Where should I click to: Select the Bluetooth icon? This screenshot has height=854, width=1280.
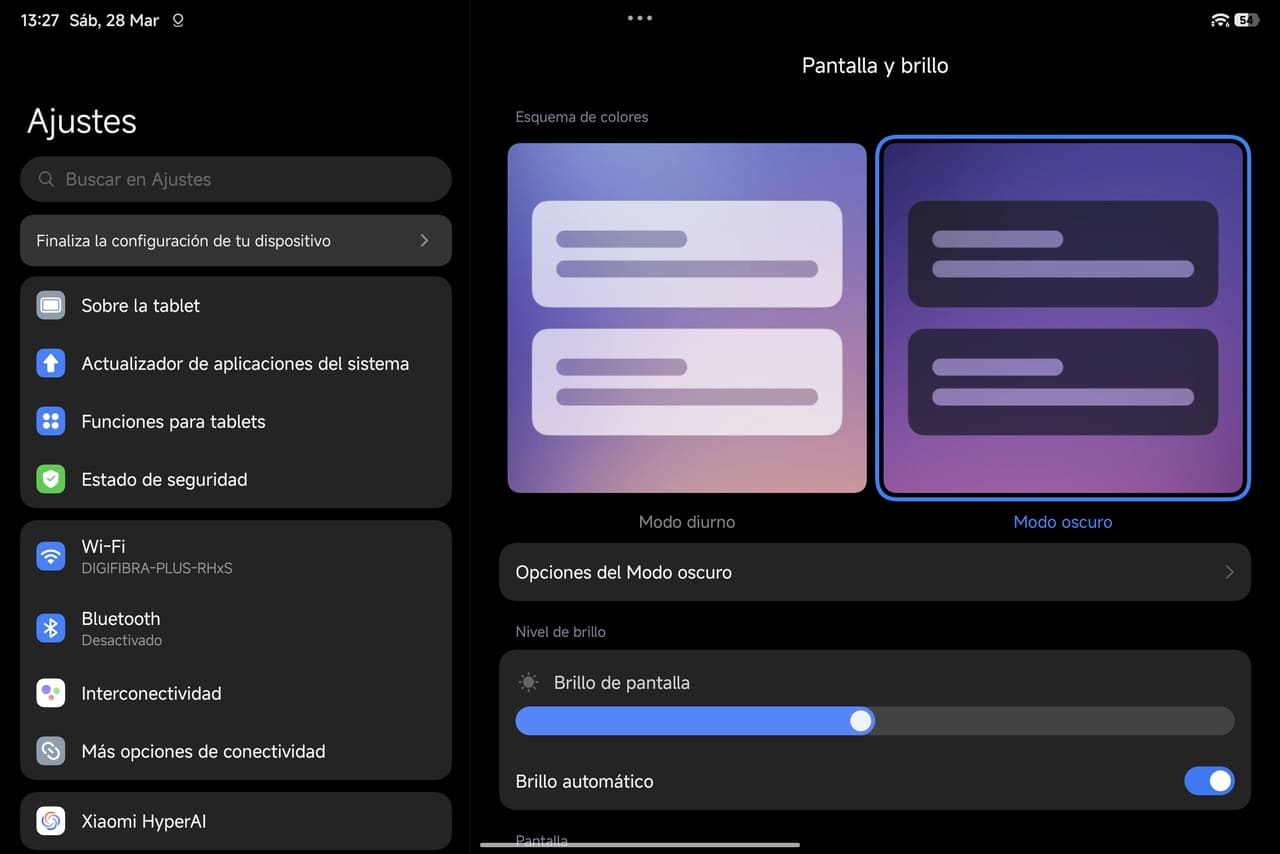pos(51,628)
